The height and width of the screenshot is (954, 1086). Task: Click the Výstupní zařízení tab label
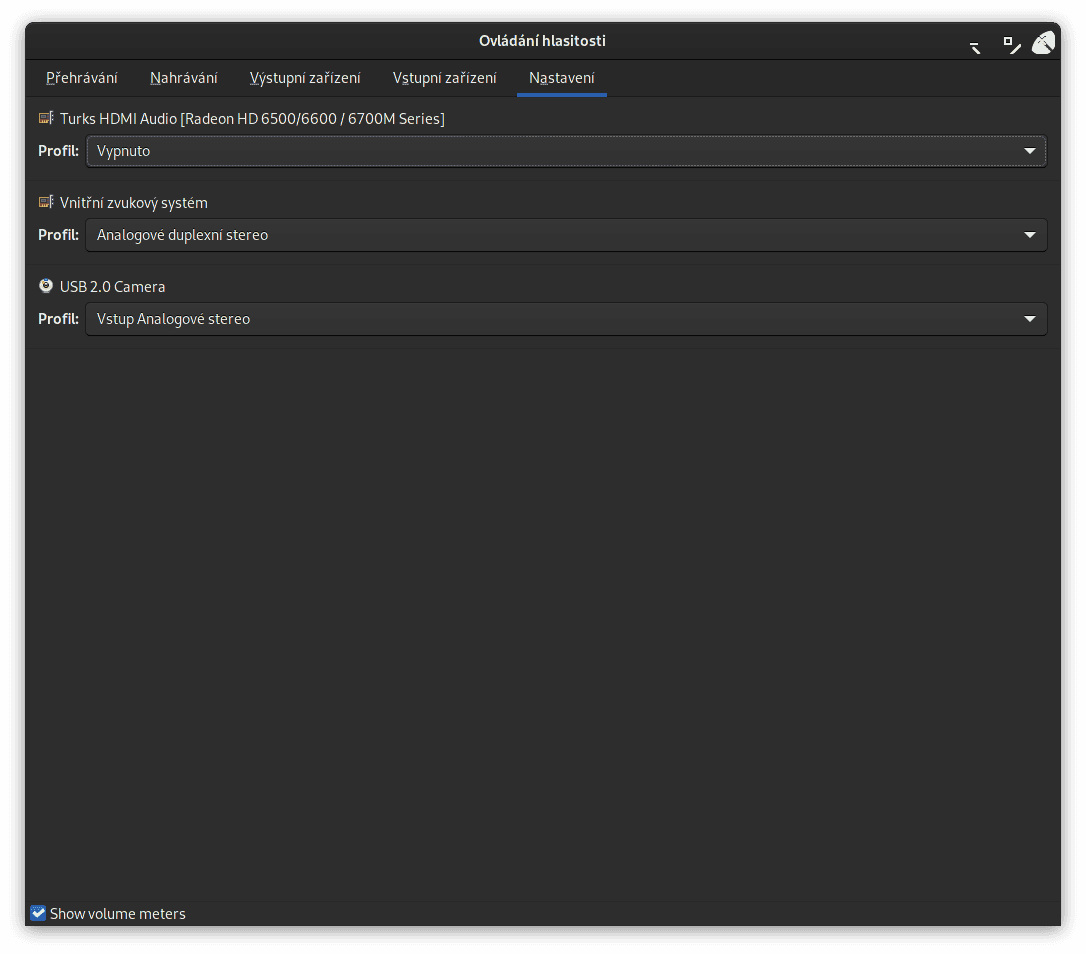tap(305, 77)
